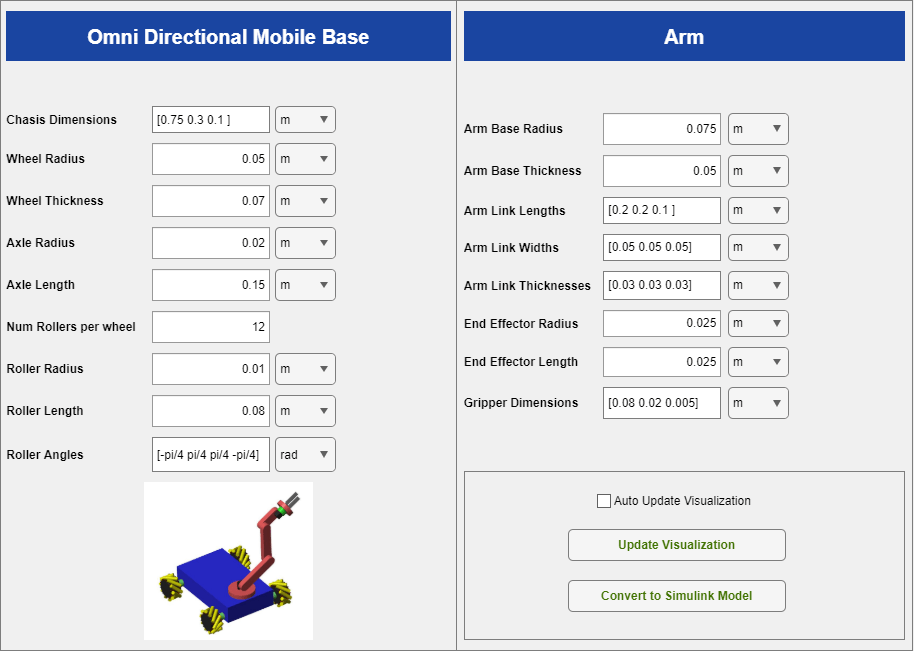Click the Chasis Dimensions label text
914x651 pixels.
tap(62, 119)
